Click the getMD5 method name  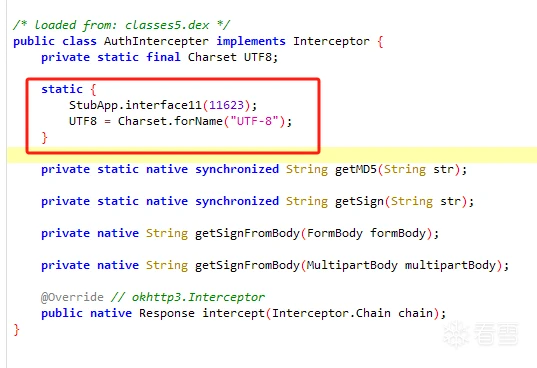pos(355,169)
